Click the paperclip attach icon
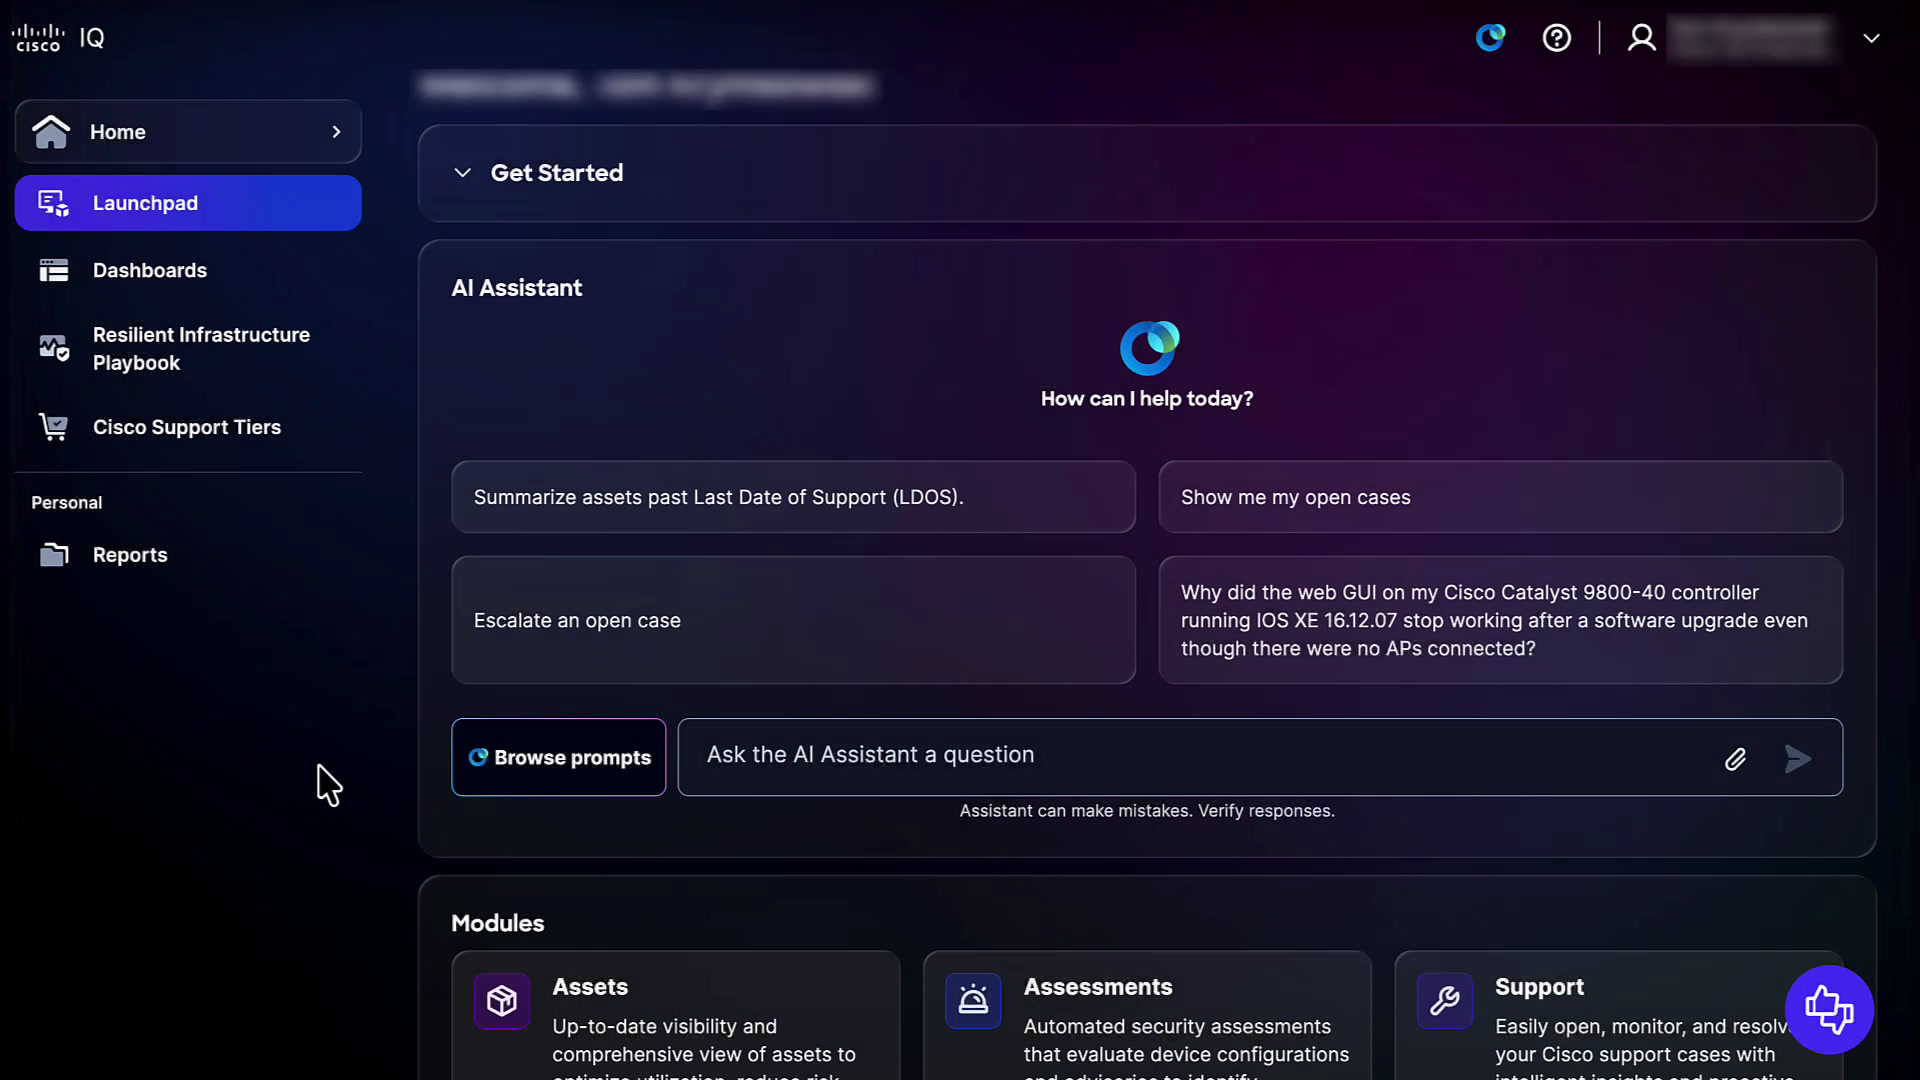 pyautogui.click(x=1735, y=759)
